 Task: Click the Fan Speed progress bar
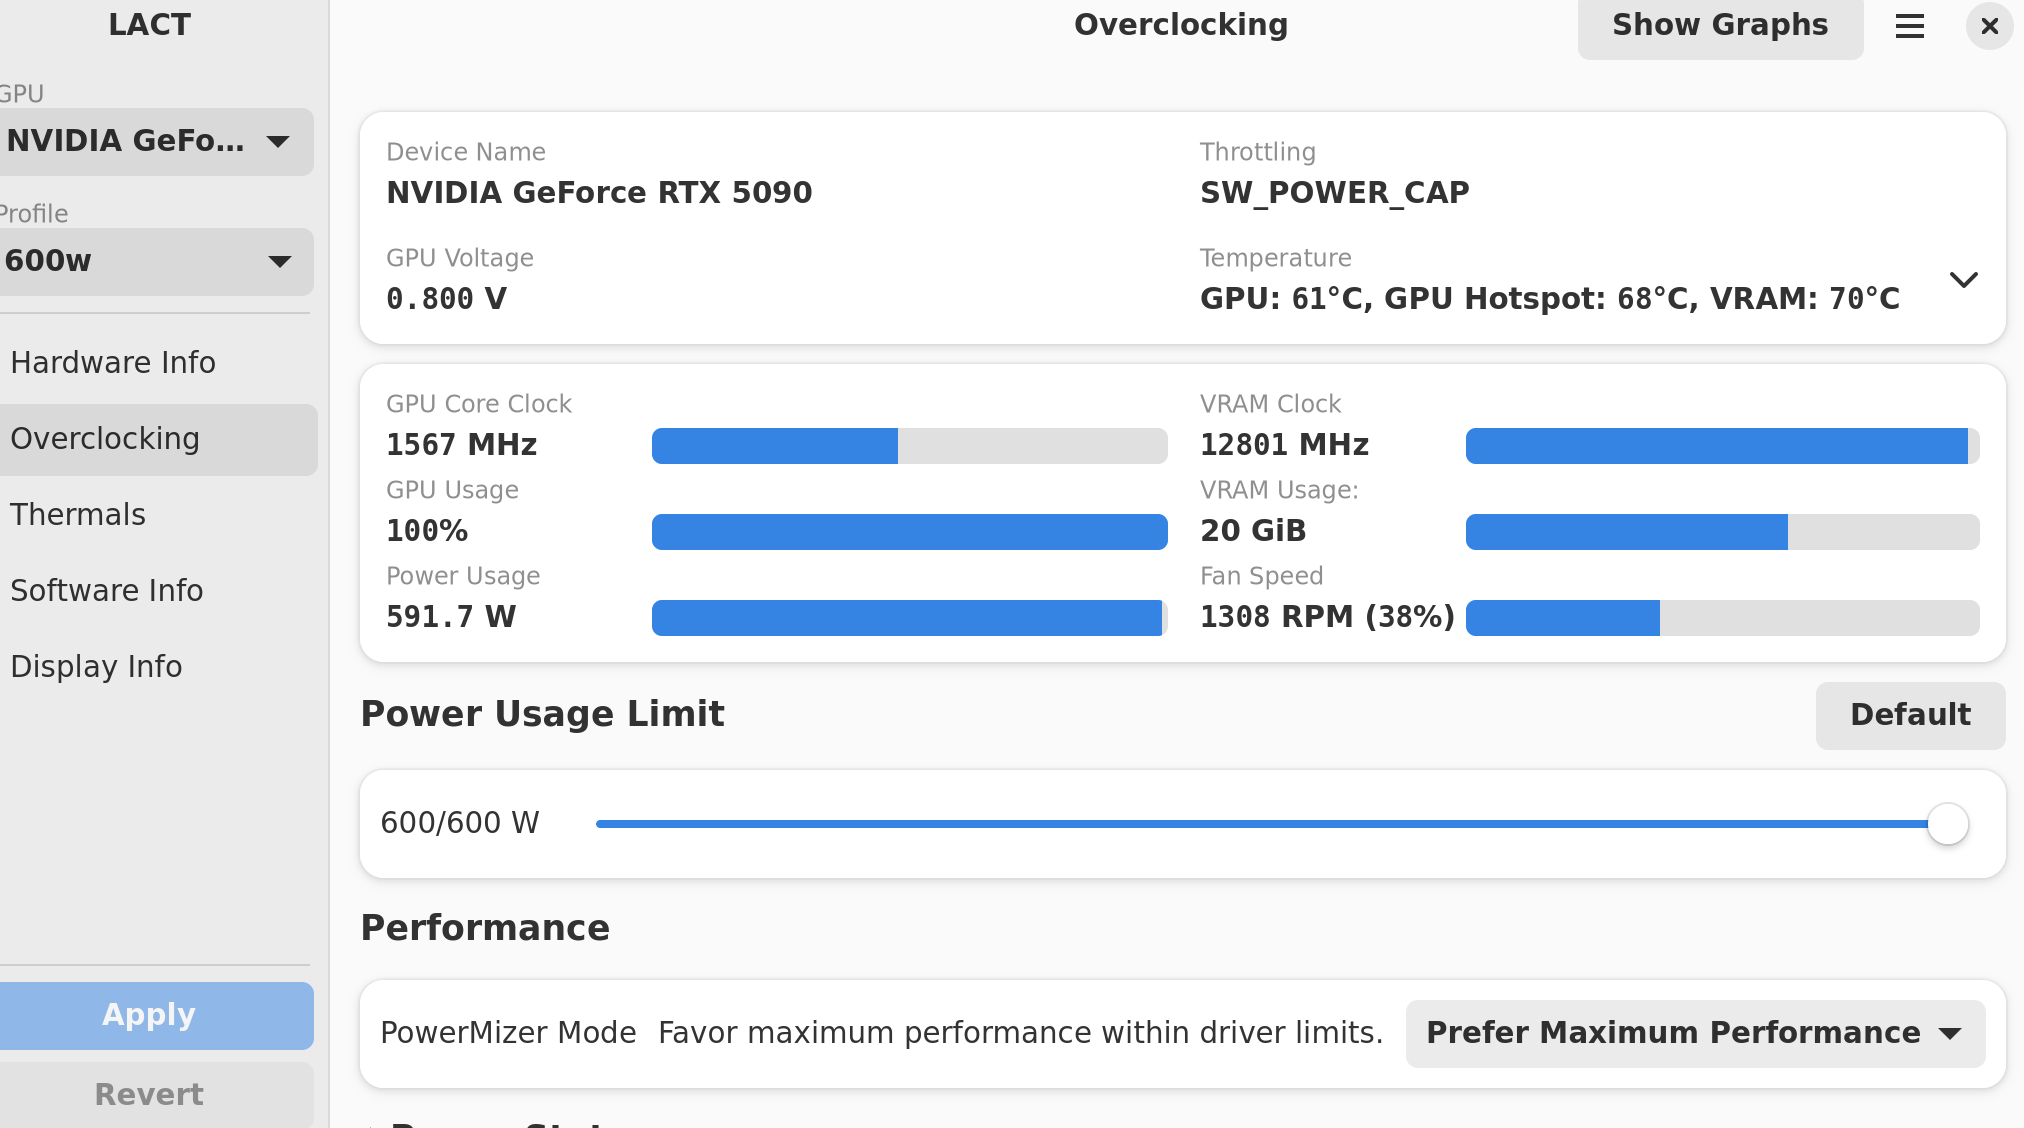1722,618
